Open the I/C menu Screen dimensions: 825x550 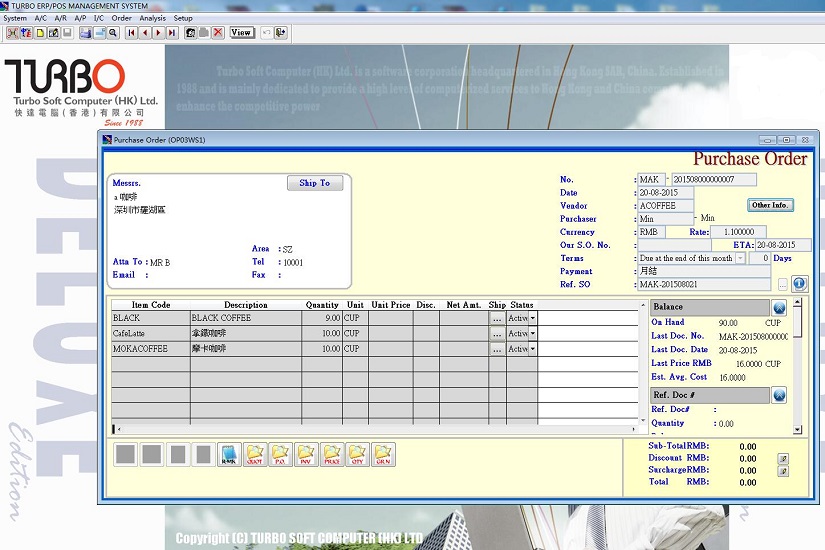(98, 18)
